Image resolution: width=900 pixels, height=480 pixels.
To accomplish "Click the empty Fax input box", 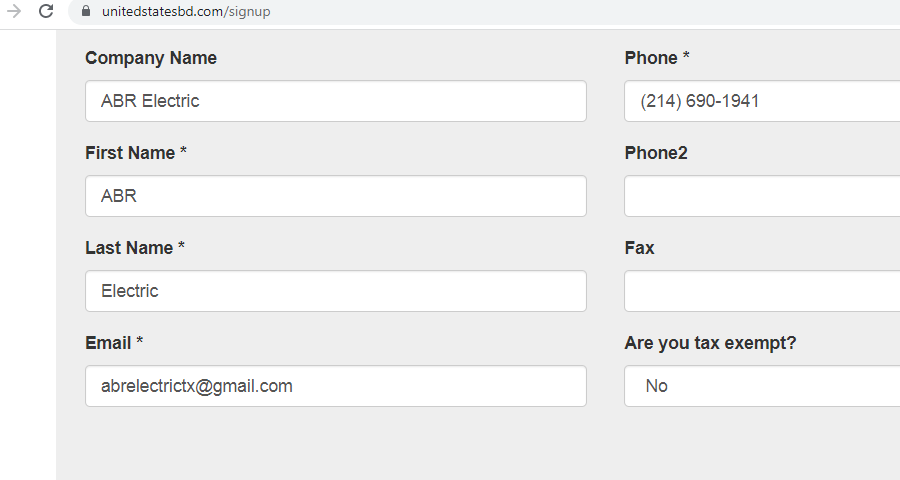I will pyautogui.click(x=760, y=291).
